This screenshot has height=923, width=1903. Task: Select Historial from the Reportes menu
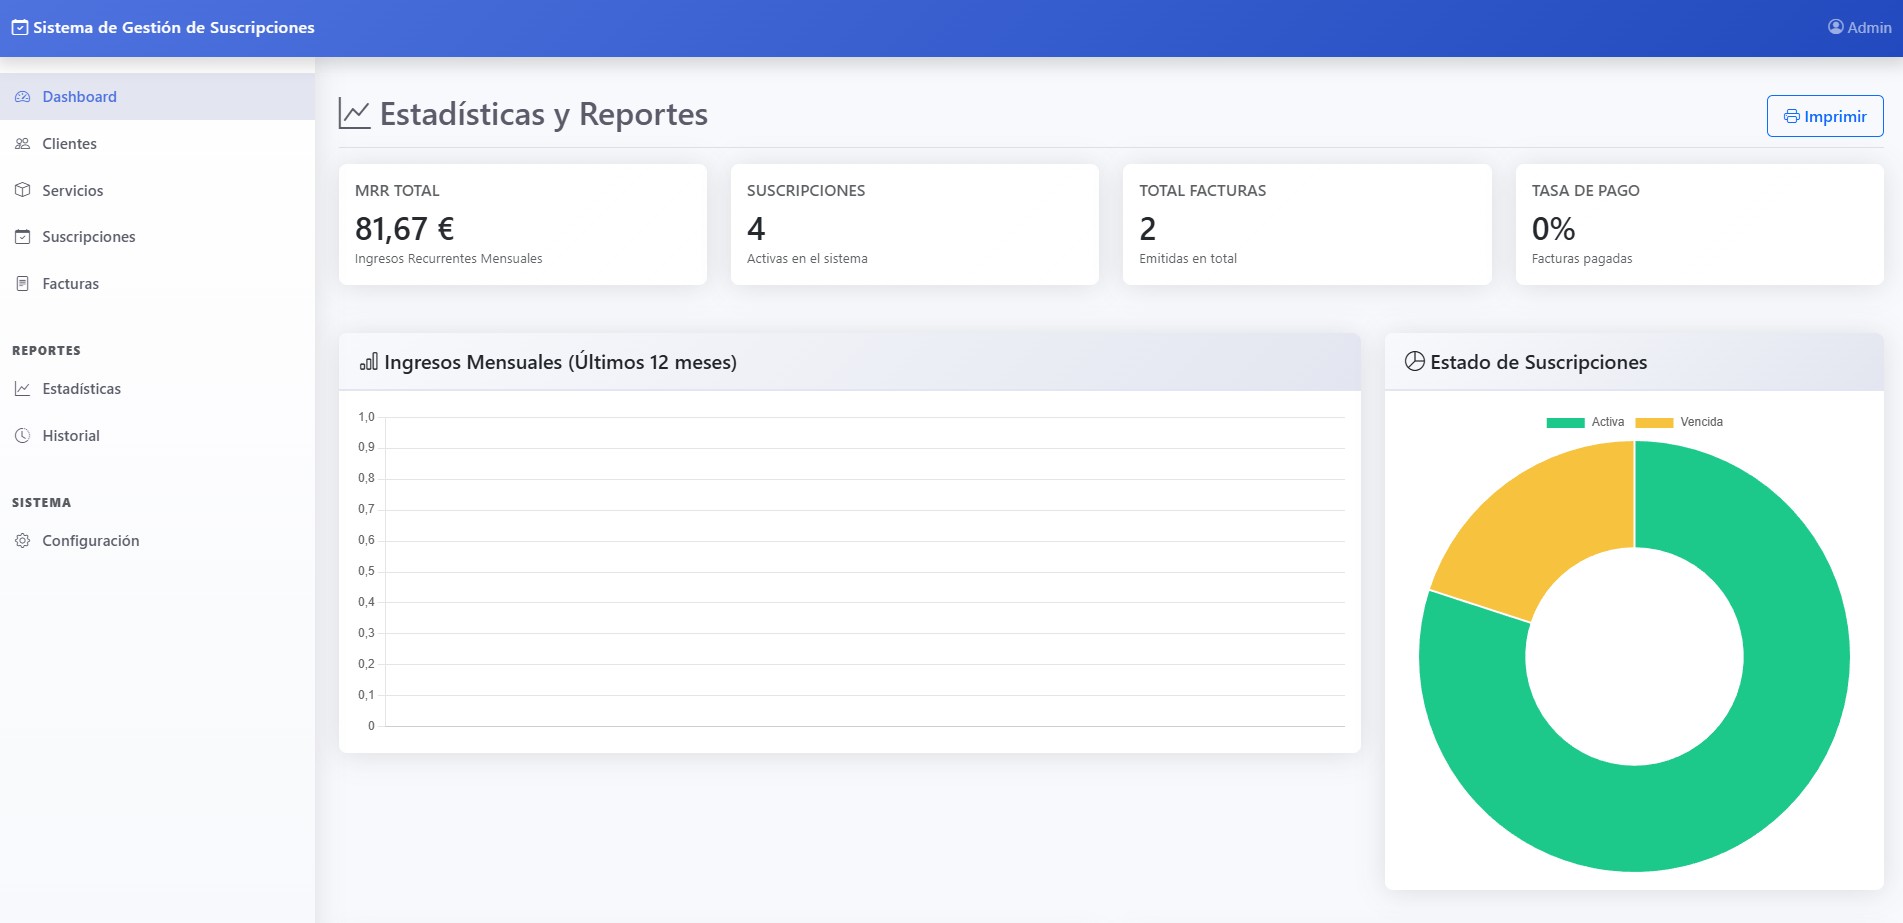pos(70,435)
